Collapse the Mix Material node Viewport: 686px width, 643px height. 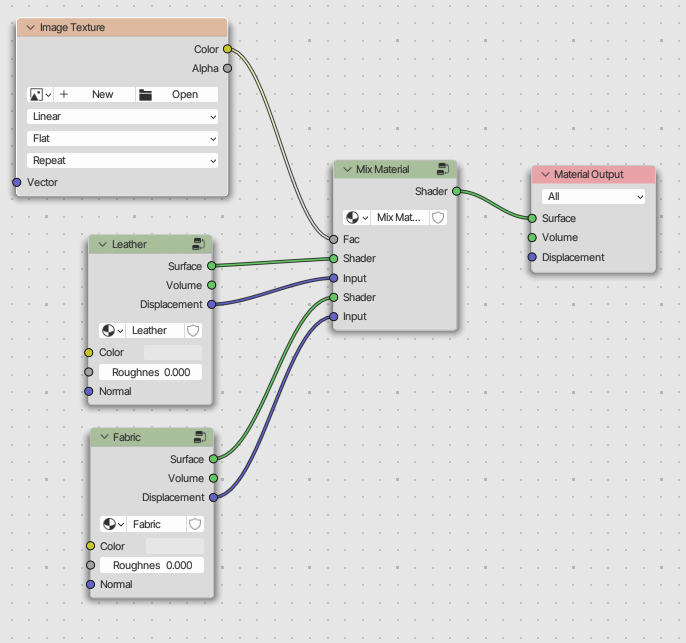(347, 169)
